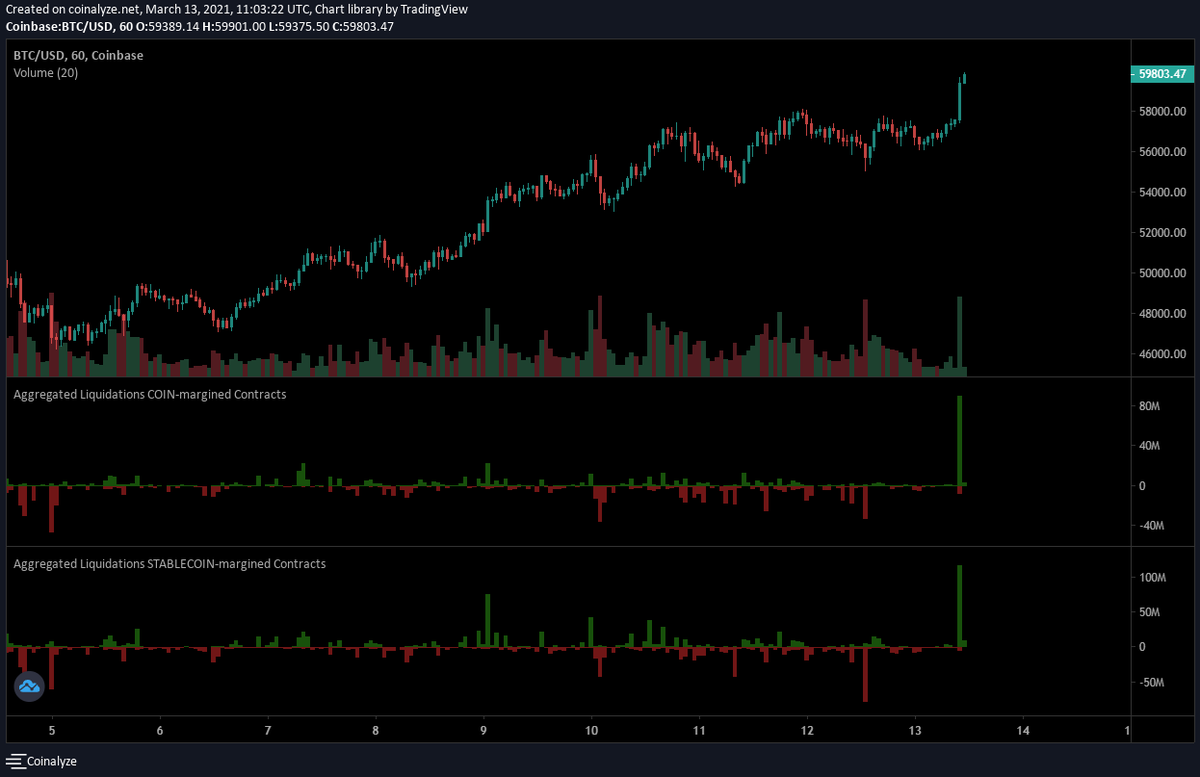Click the Coinalyze footer logo icon
Viewport: 1200px width, 777px height.
[x=14, y=761]
